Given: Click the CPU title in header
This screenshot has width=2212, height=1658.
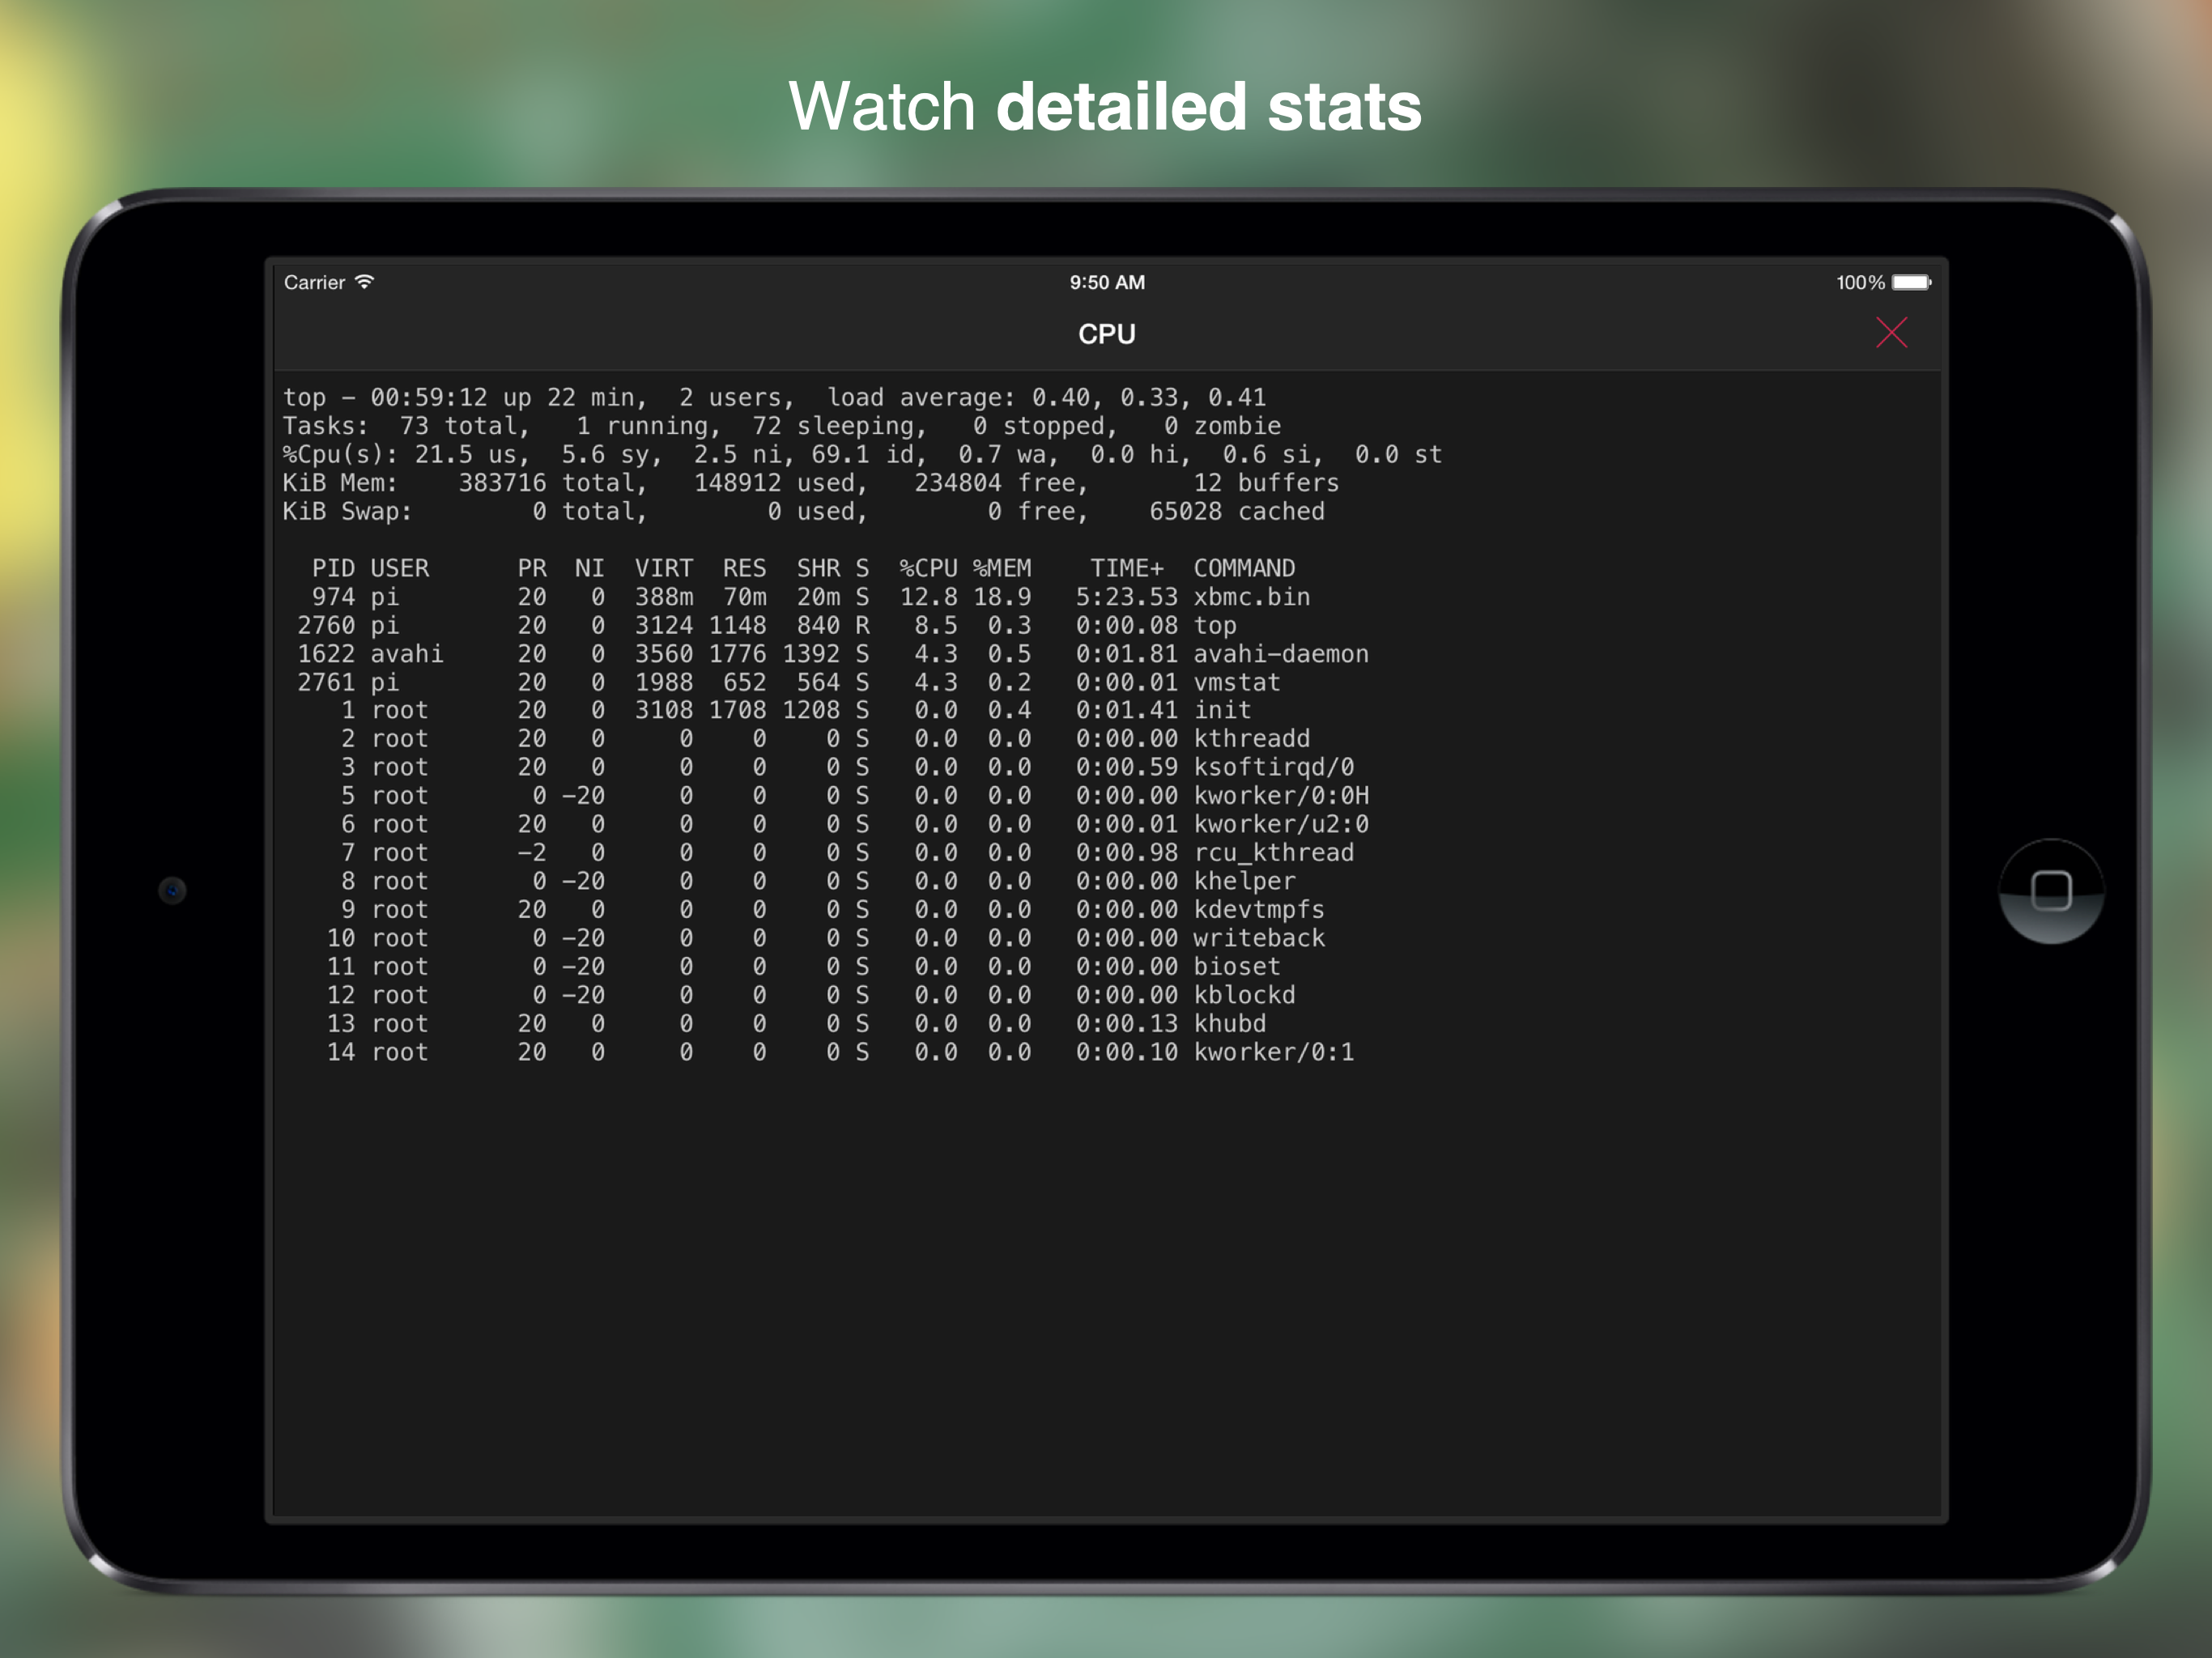Looking at the screenshot, I should [1106, 334].
